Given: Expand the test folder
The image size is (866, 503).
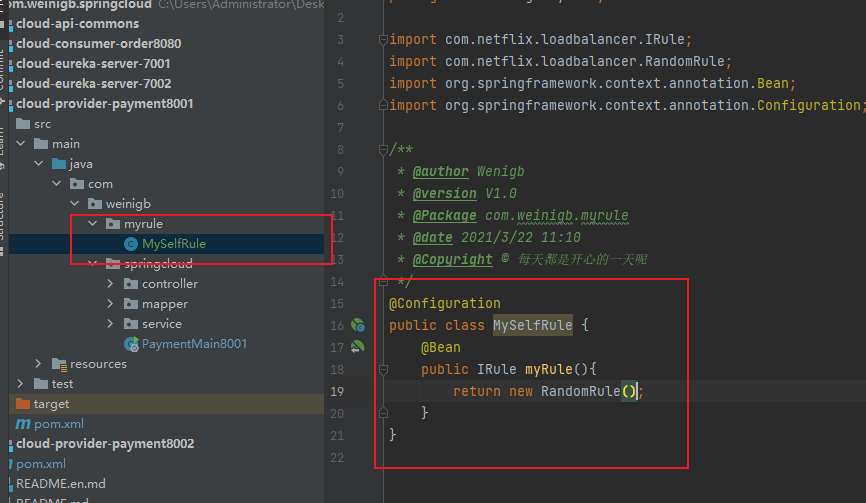Looking at the screenshot, I should coord(20,384).
